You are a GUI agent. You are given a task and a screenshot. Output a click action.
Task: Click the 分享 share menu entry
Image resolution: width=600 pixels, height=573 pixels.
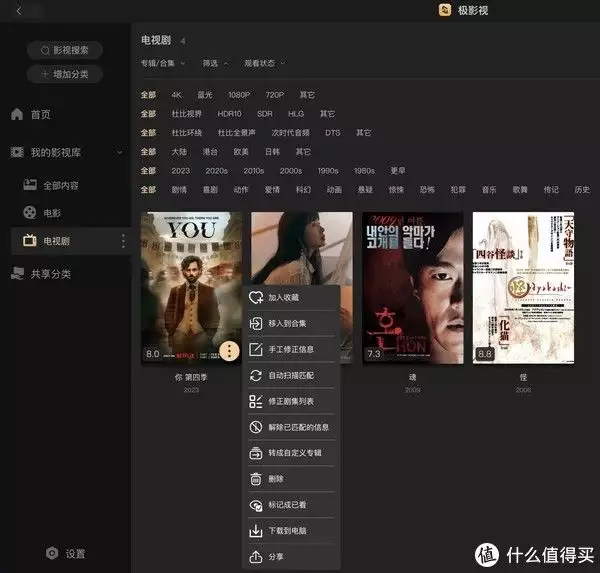point(292,557)
